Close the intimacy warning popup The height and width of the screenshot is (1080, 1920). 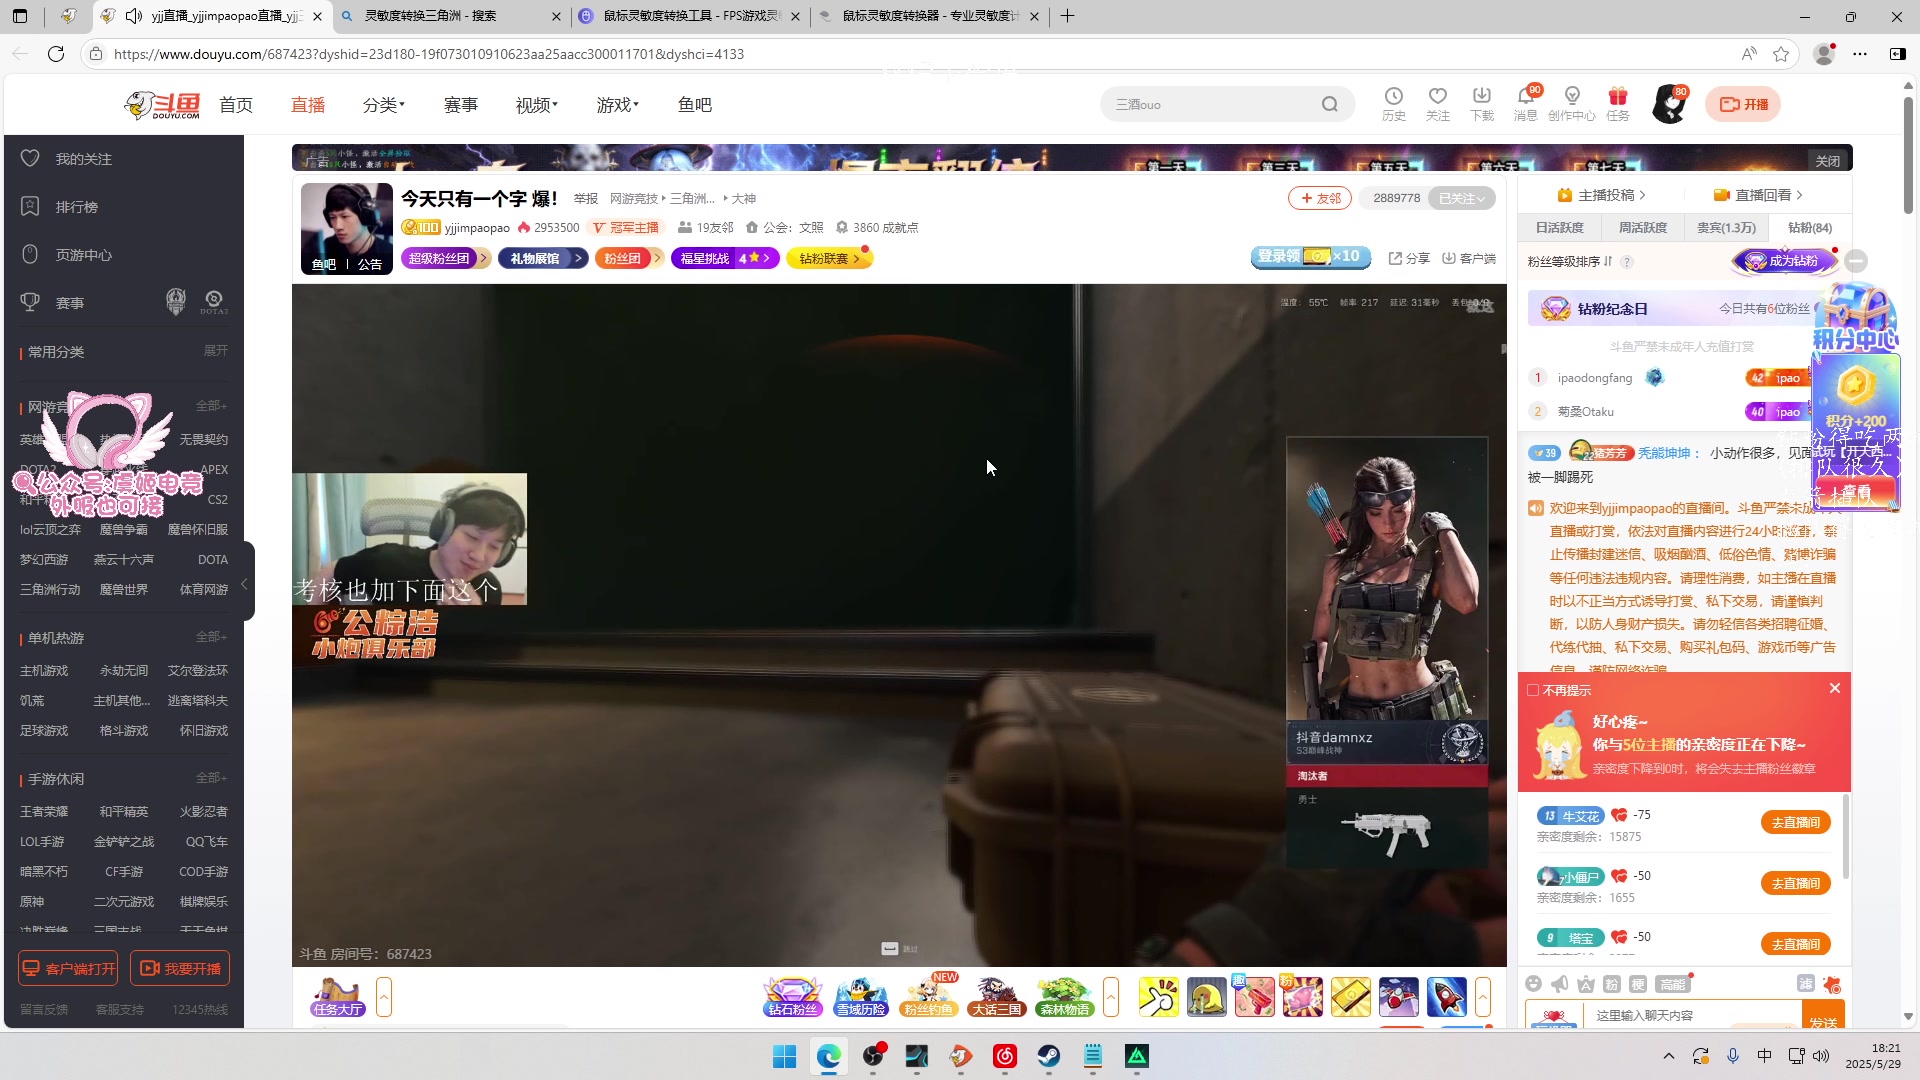pos(1835,688)
